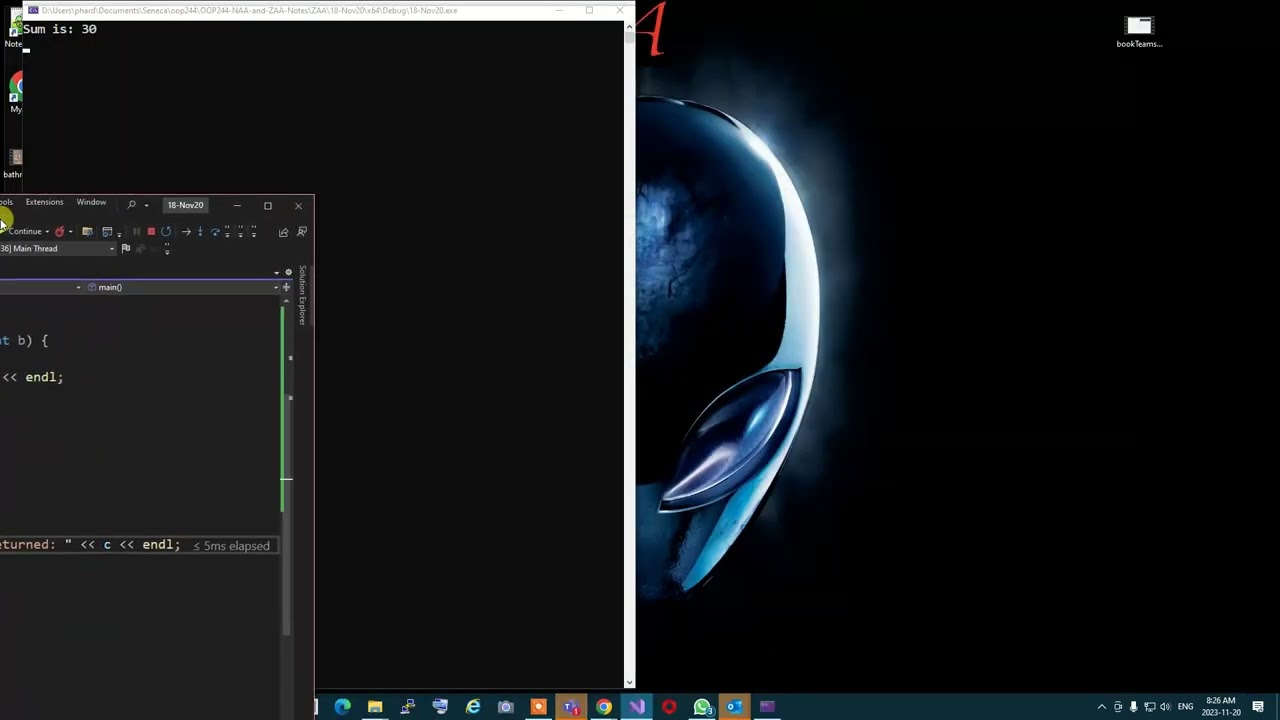Switch to Visual Studio in the taskbar
The height and width of the screenshot is (720, 1280).
(637, 707)
